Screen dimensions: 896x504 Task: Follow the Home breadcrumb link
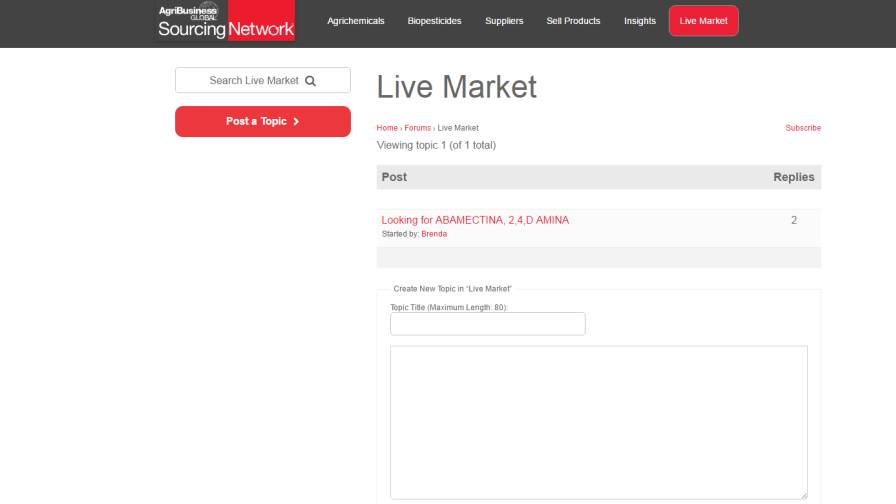click(x=387, y=128)
